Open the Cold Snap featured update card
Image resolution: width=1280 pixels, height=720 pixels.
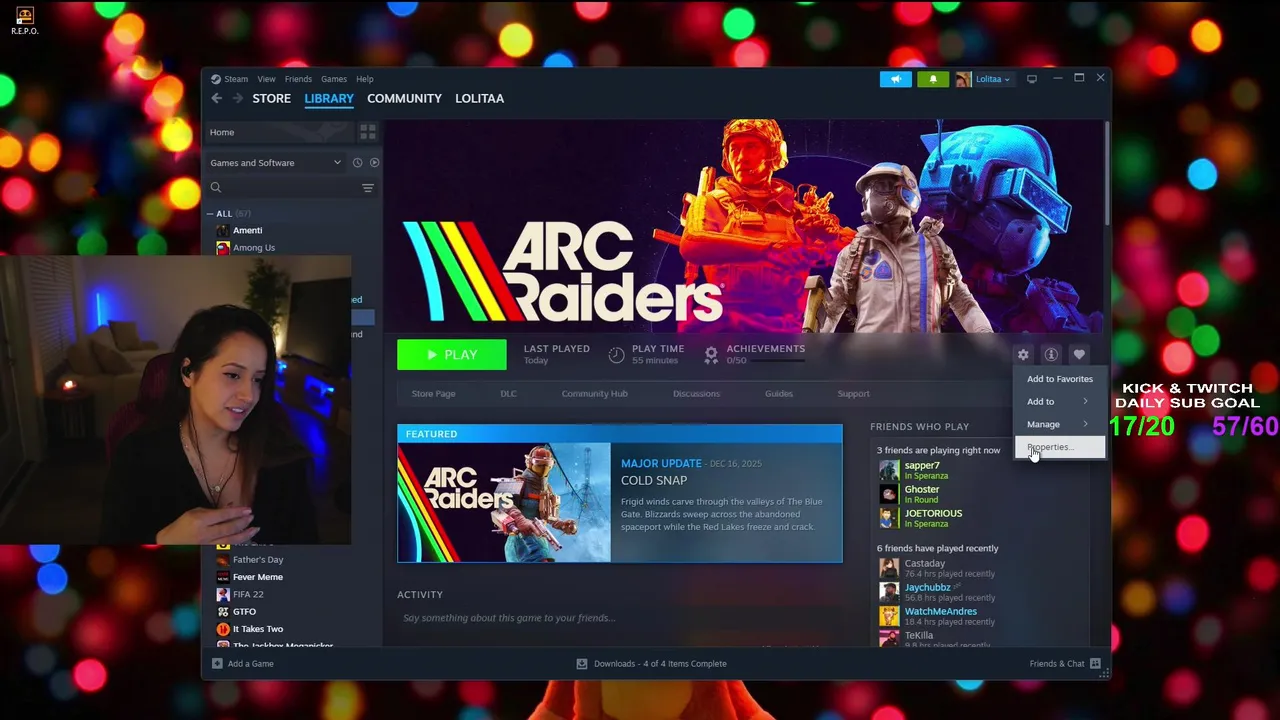(x=620, y=494)
